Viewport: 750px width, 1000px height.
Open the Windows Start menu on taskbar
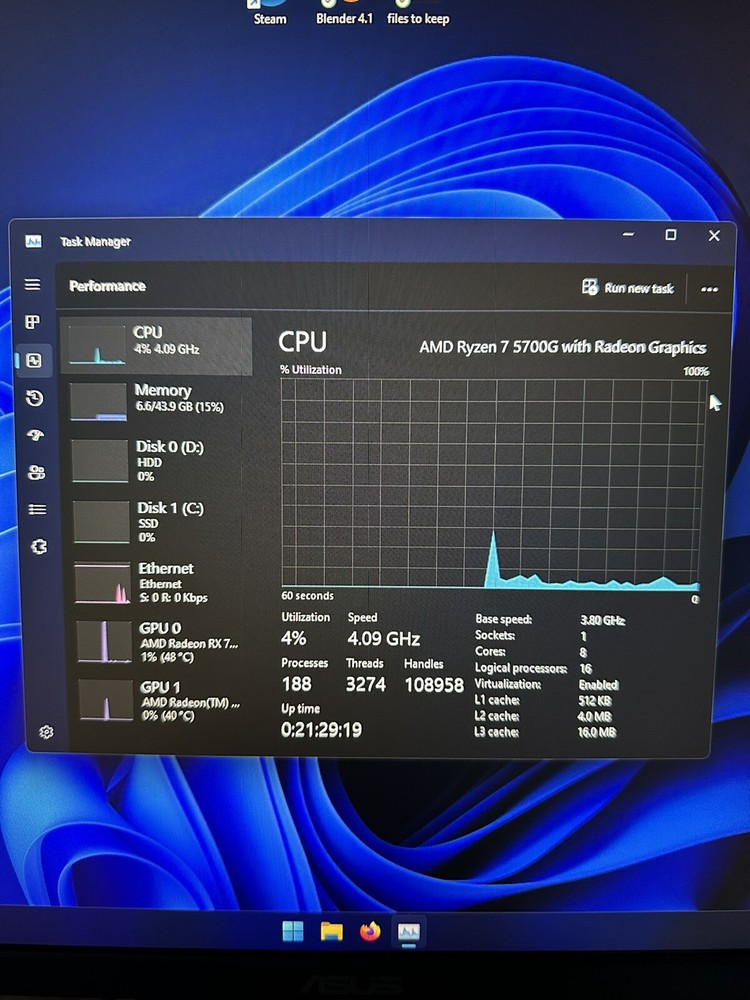(x=293, y=931)
